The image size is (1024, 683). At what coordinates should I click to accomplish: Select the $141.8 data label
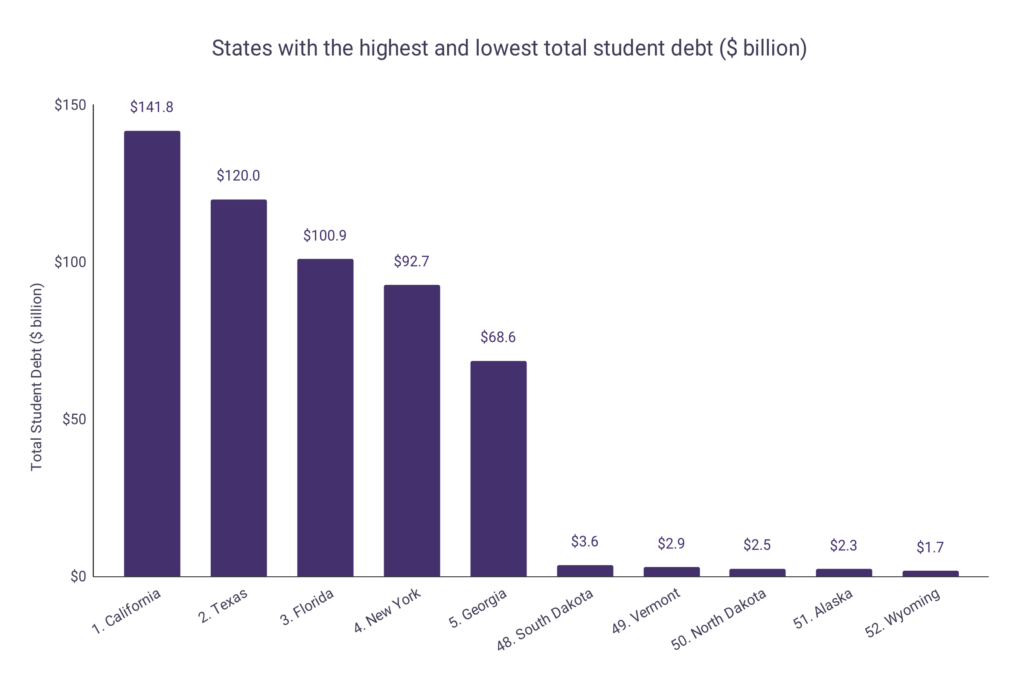152,107
